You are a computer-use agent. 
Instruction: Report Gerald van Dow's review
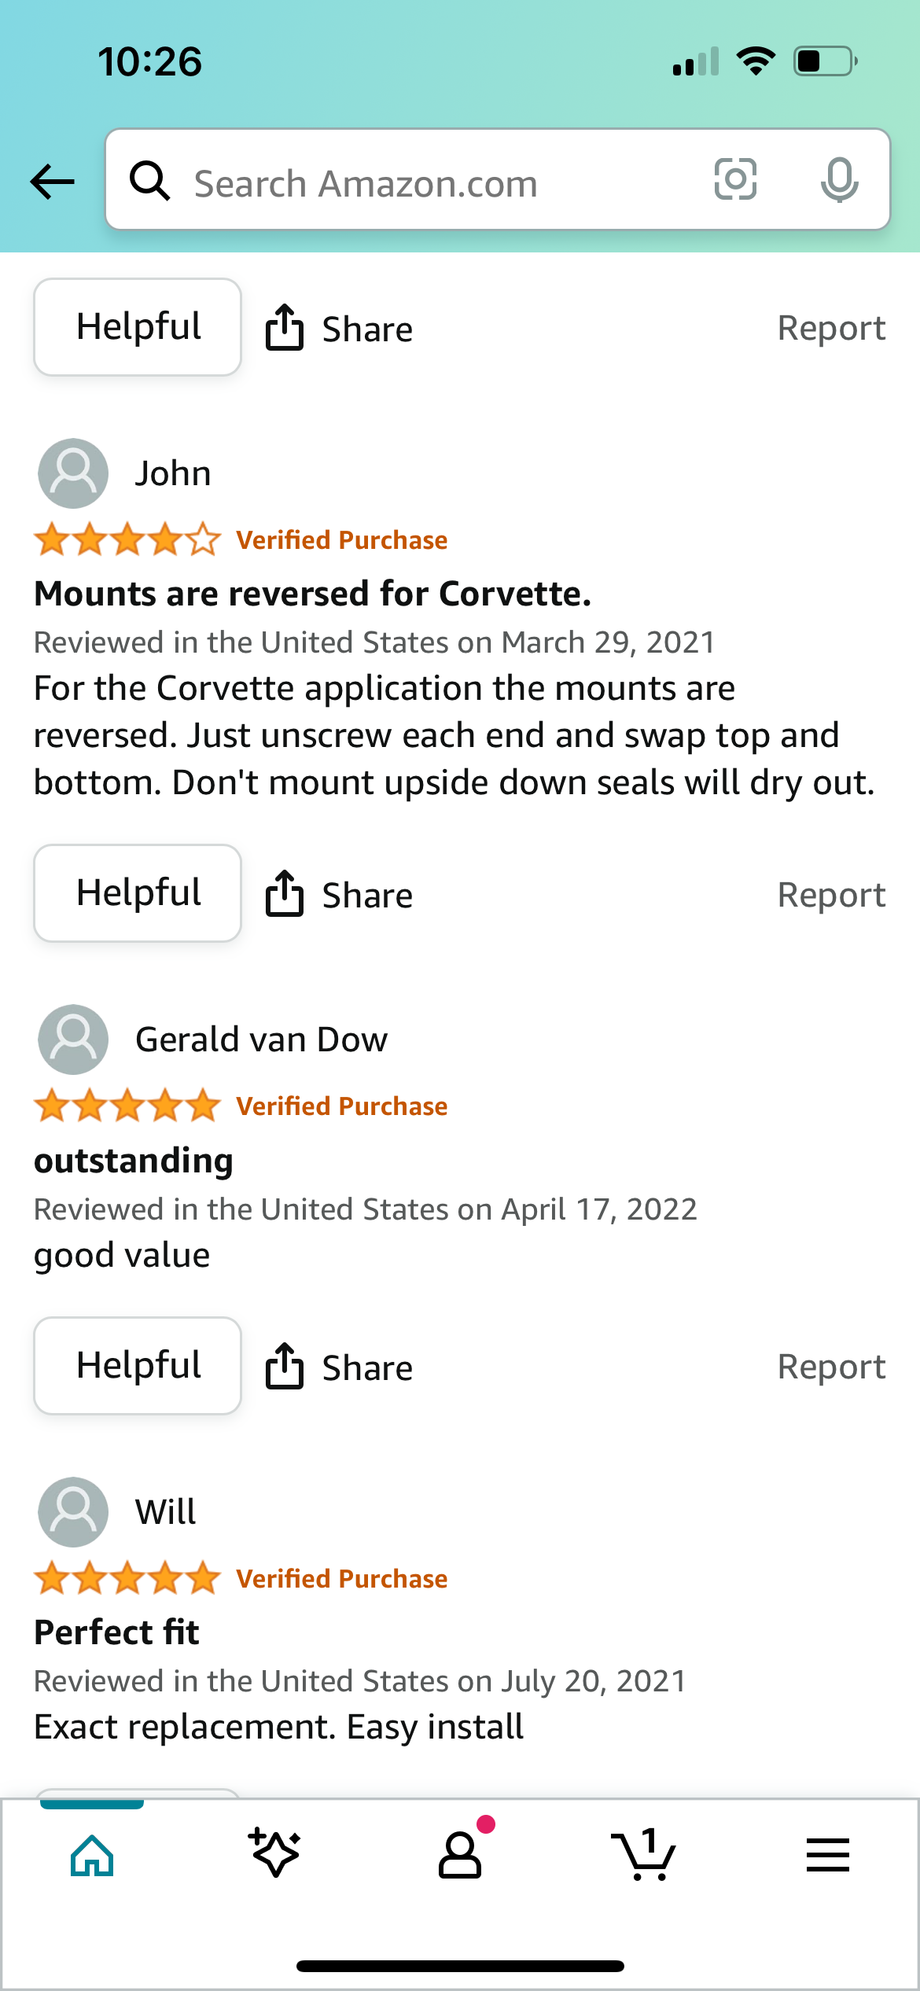point(831,1367)
